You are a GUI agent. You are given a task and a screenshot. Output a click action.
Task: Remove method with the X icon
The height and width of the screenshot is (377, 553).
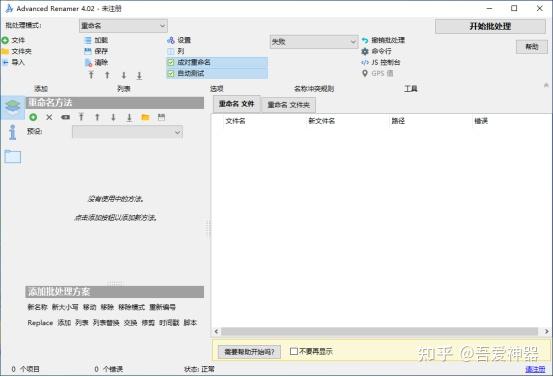point(49,117)
